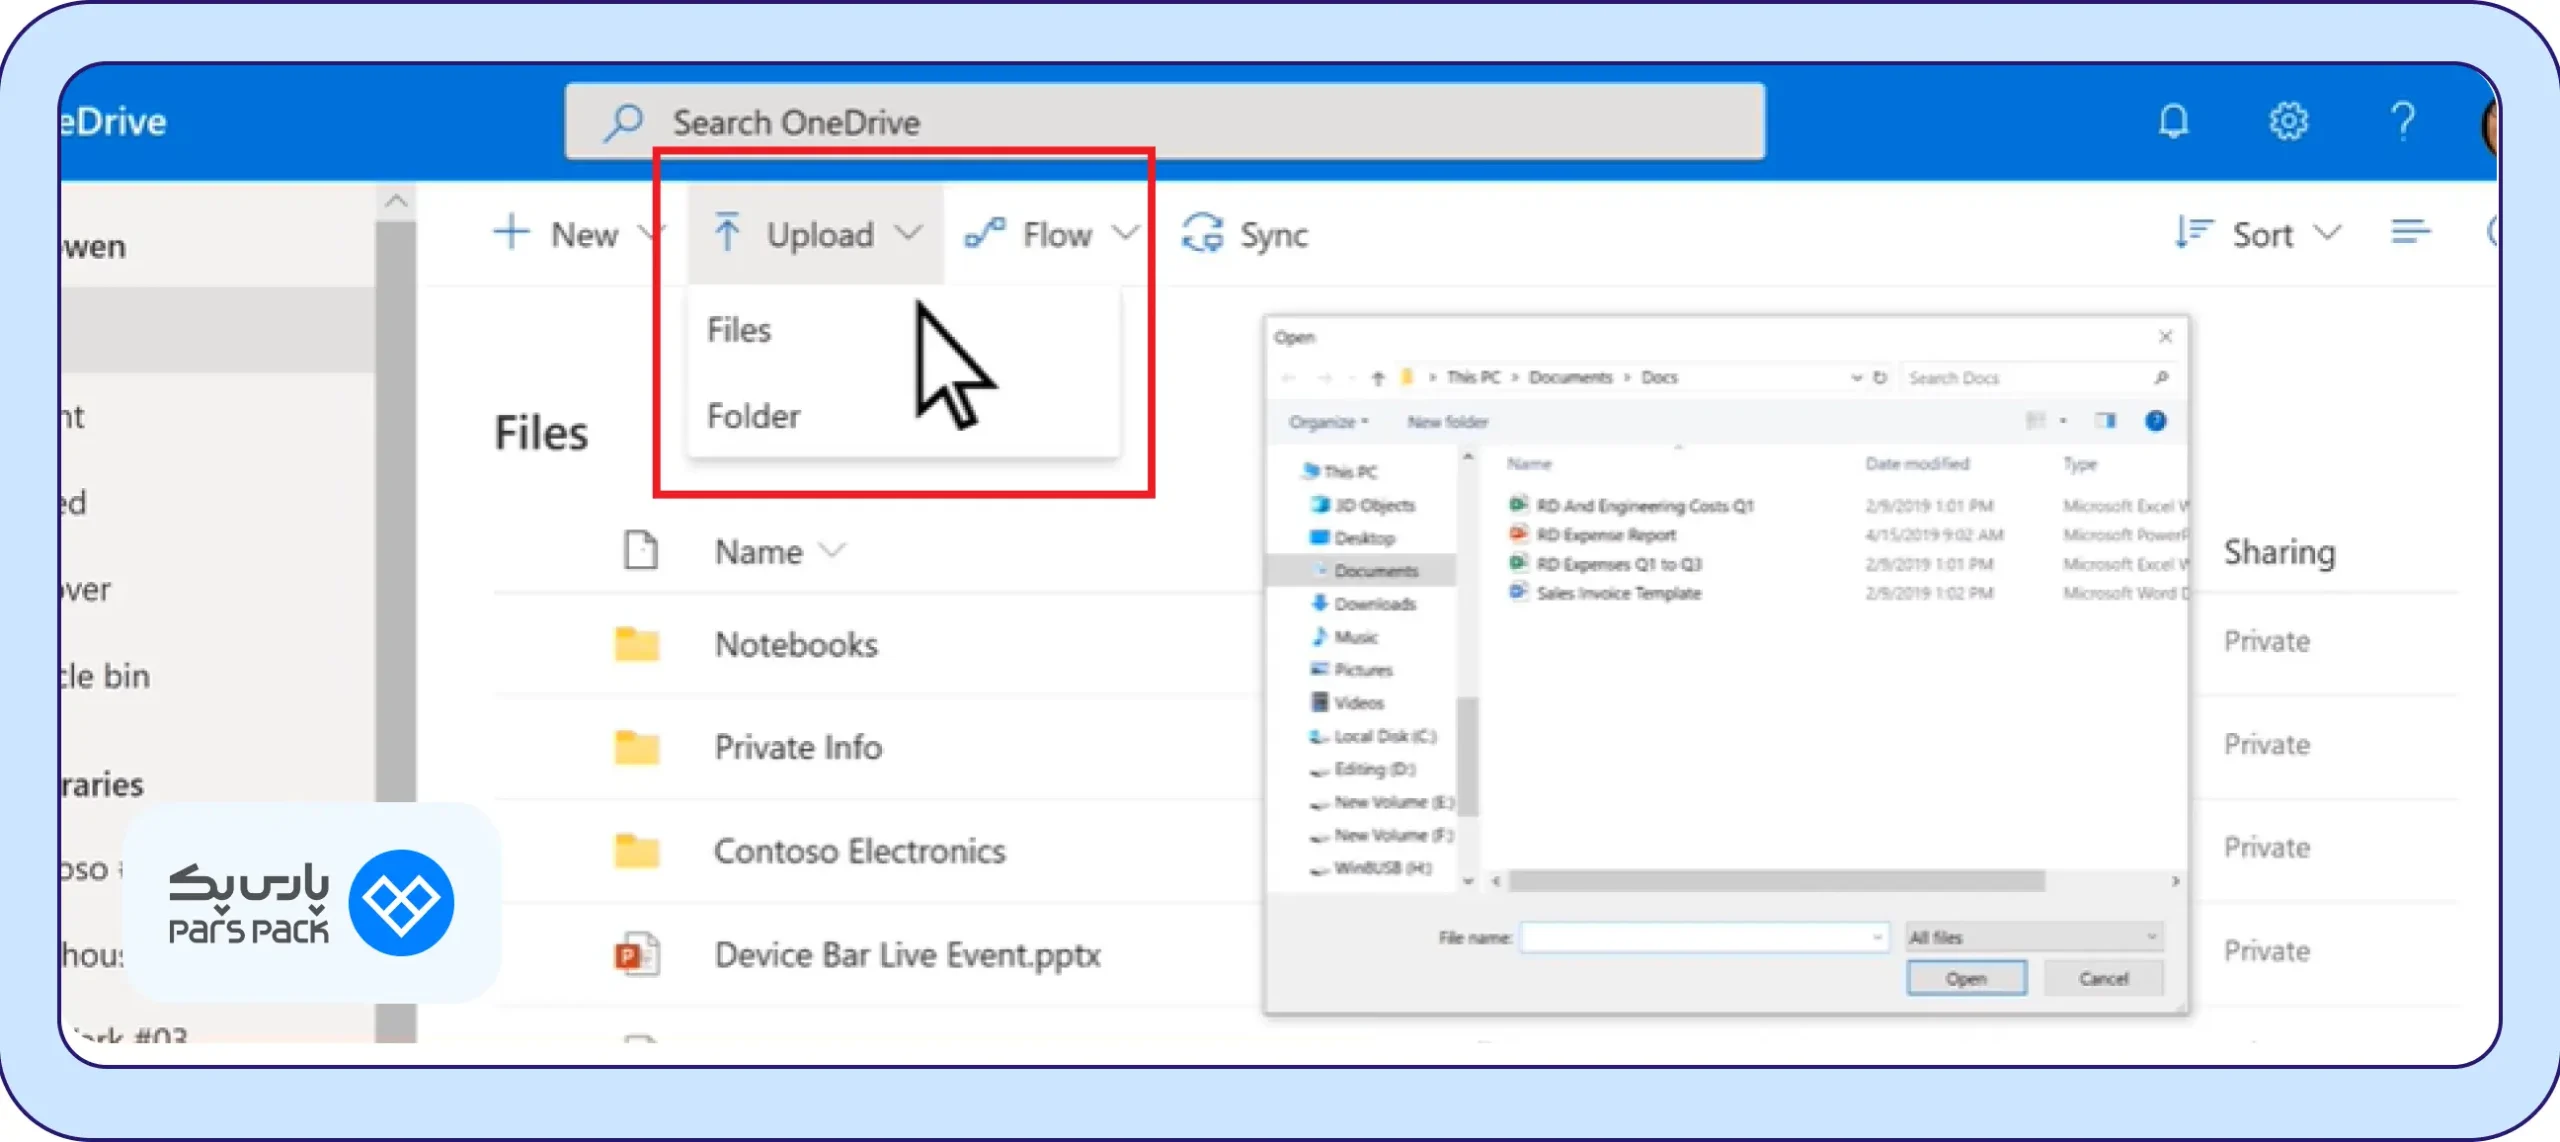The height and width of the screenshot is (1142, 2560).
Task: Select the RD Expense Report file
Action: [1593, 535]
